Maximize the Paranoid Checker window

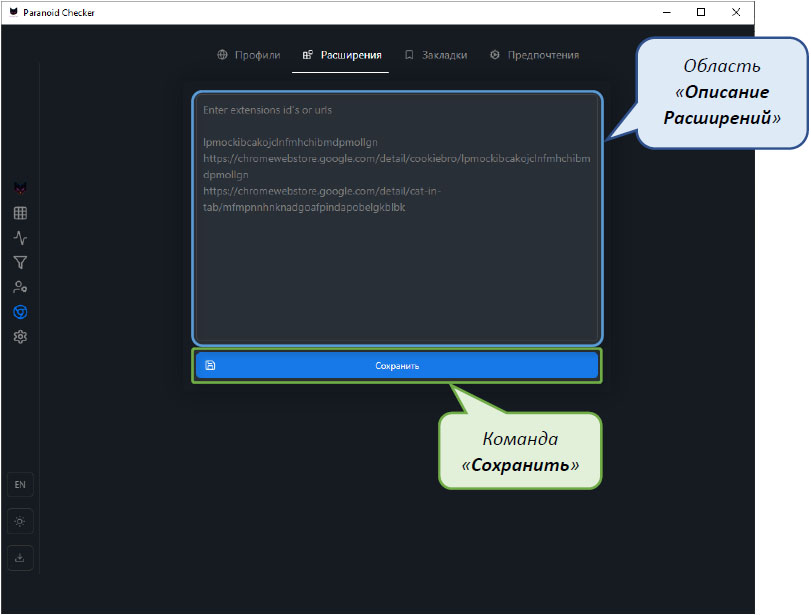pyautogui.click(x=701, y=12)
